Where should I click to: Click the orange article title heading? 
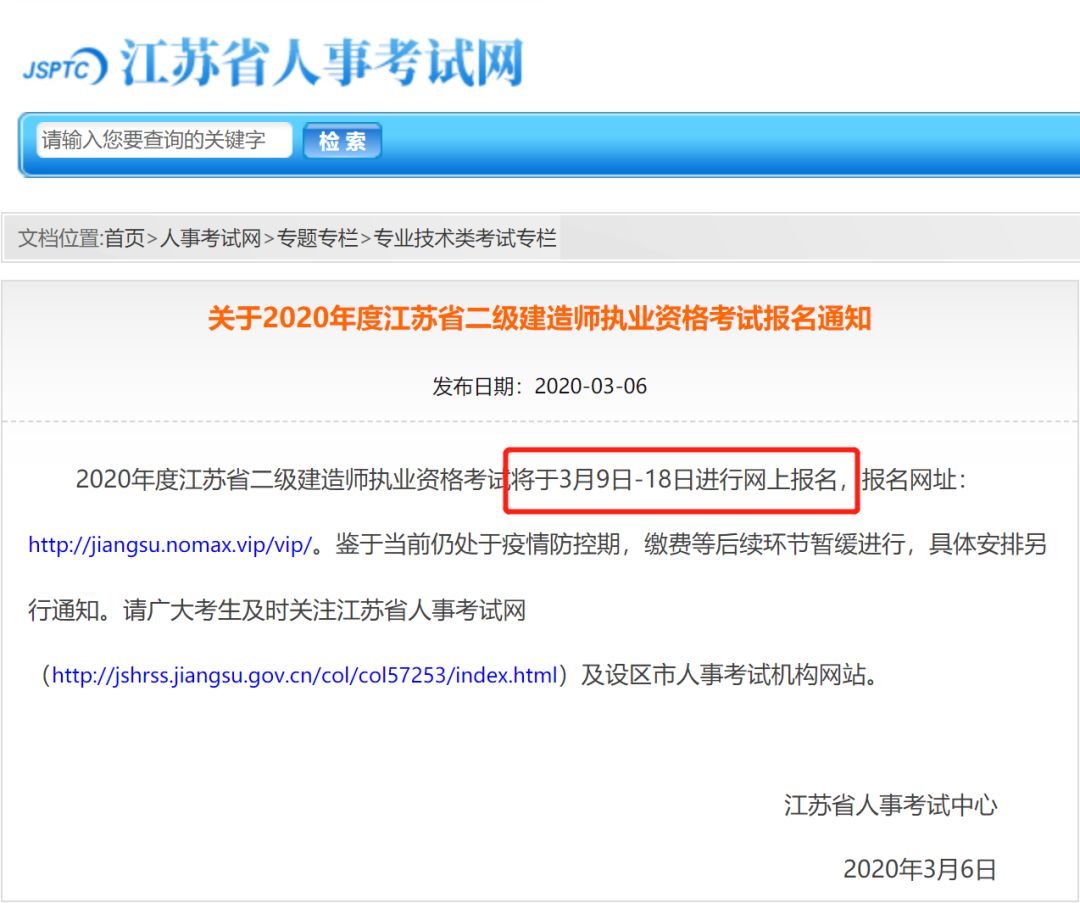pos(539,318)
